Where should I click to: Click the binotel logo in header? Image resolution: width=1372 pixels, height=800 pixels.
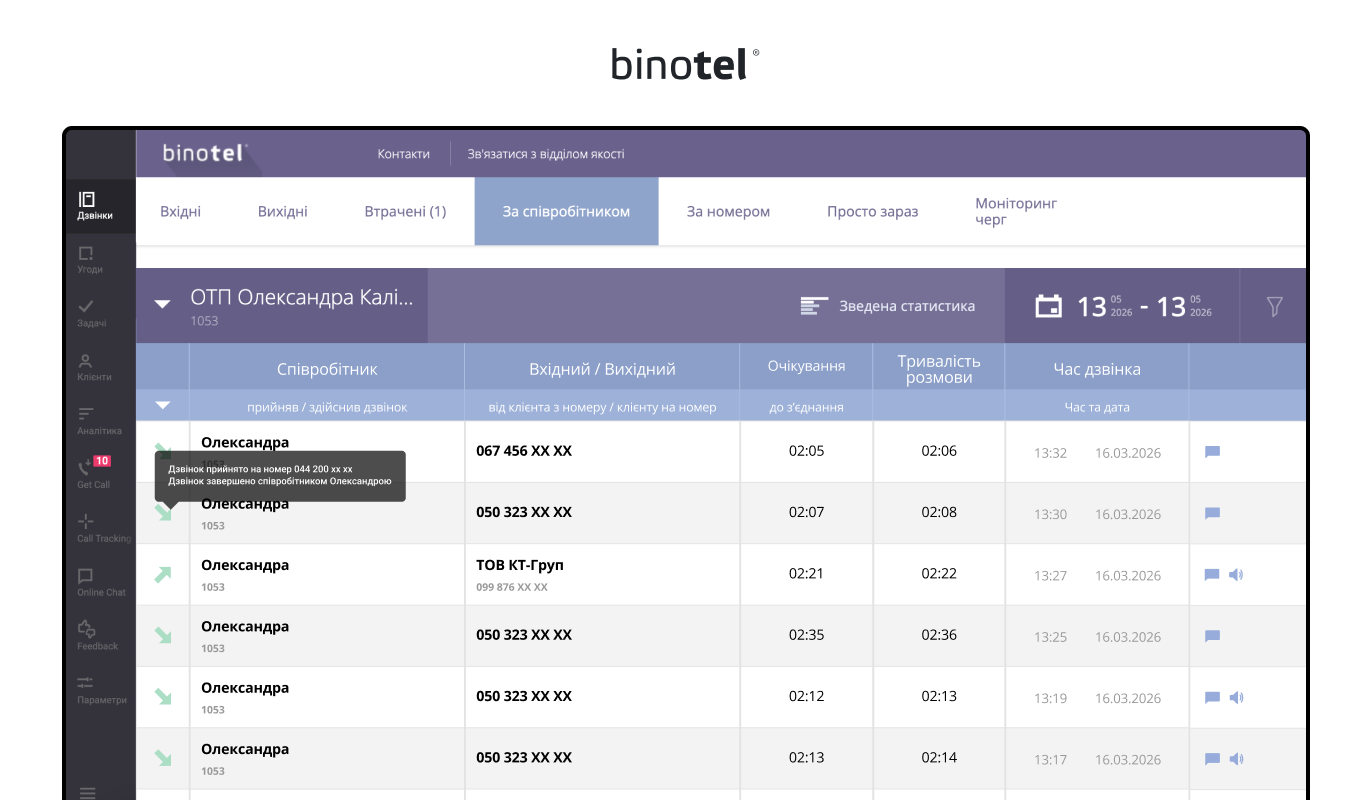pyautogui.click(x=205, y=153)
